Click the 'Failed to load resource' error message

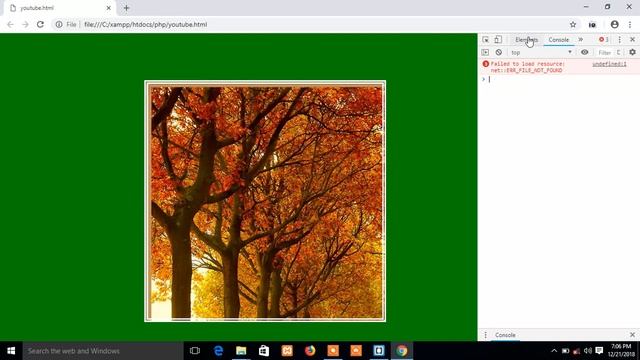pyautogui.click(x=527, y=67)
